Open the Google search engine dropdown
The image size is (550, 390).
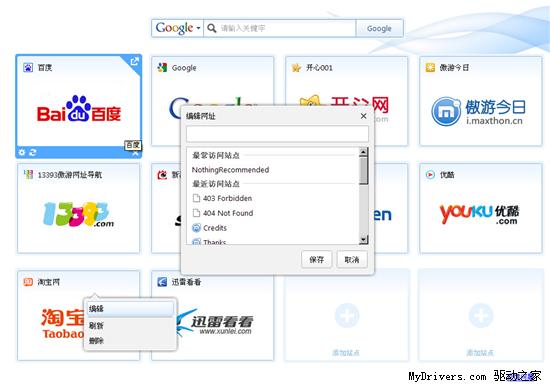[177, 28]
